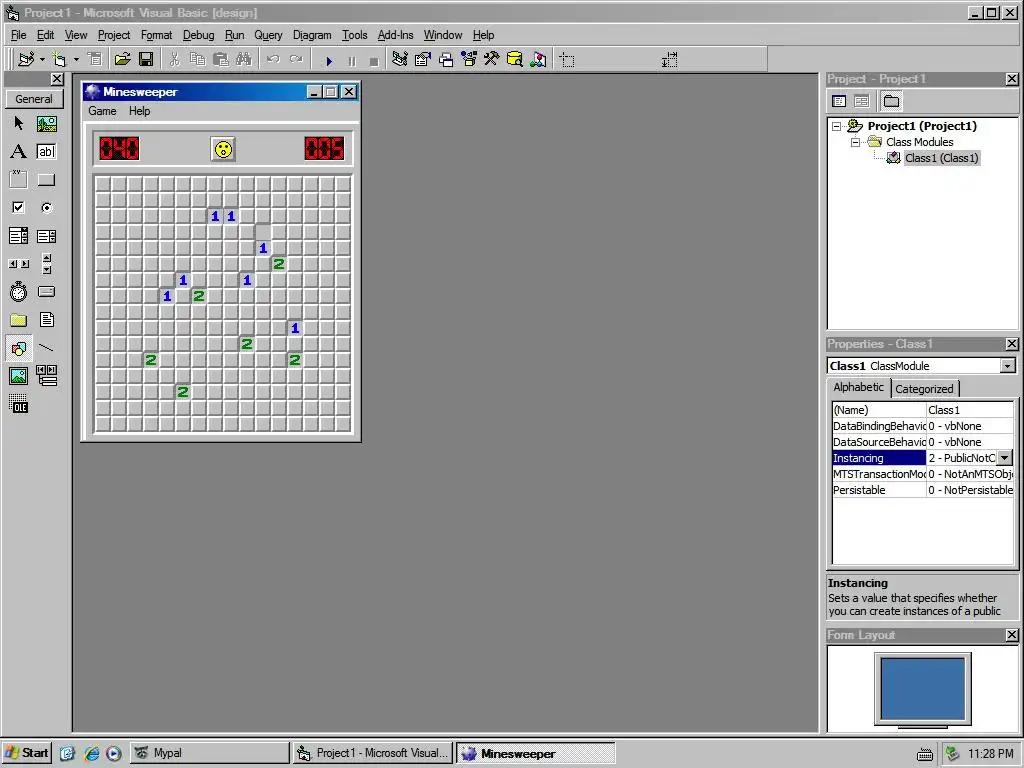The image size is (1024, 768).
Task: Select the DataBindingBehavior property row
Action: [922, 426]
